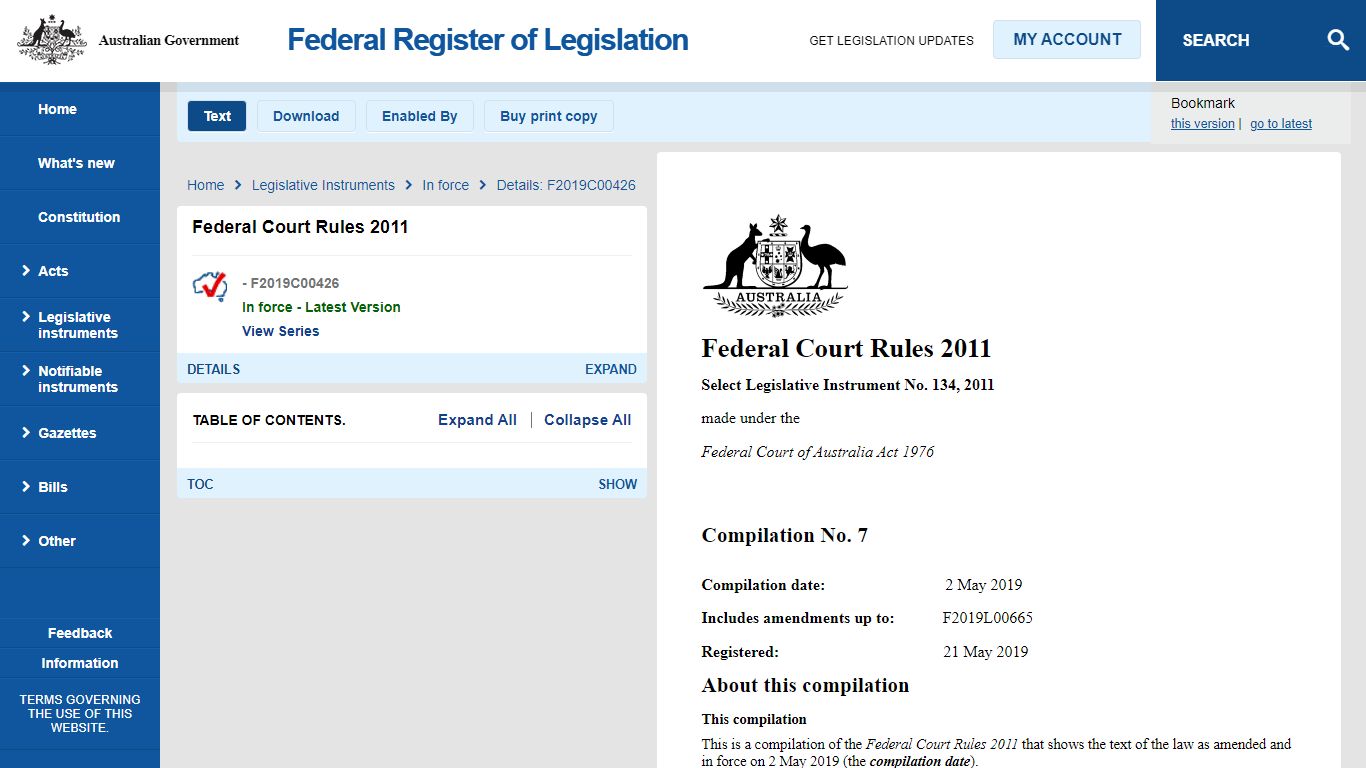Click 'F2019L00665' amendment value
Viewport: 1366px width, 768px height.
click(x=987, y=618)
